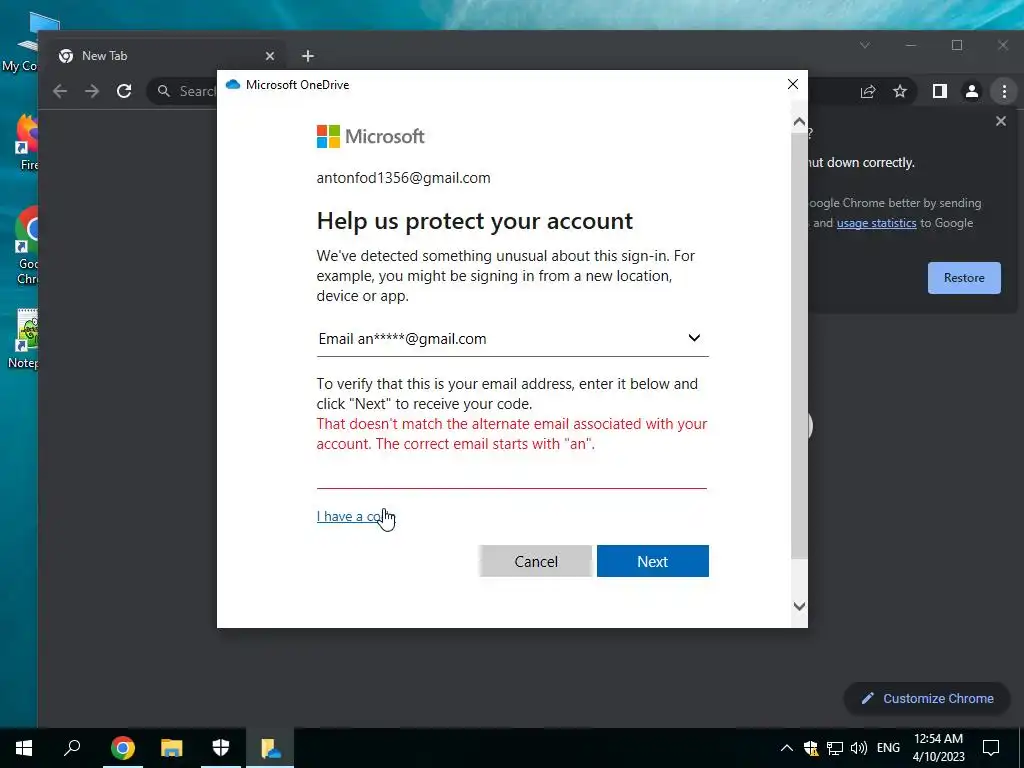Click Customize Chrome button
This screenshot has height=768, width=1024.
[x=927, y=698]
